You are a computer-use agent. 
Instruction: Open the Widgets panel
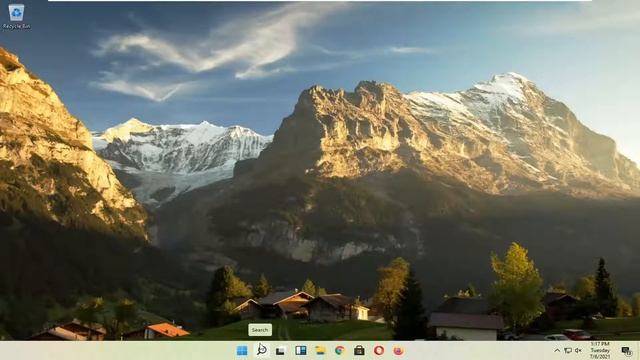tap(301, 351)
